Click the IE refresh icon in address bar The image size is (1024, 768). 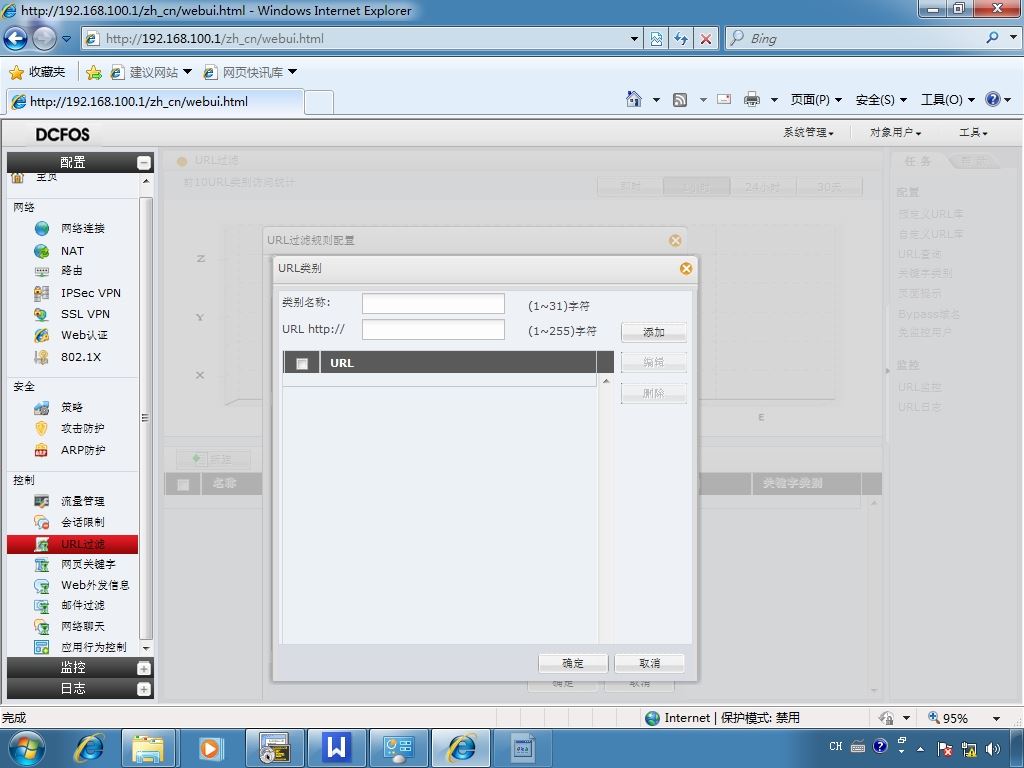click(x=681, y=39)
